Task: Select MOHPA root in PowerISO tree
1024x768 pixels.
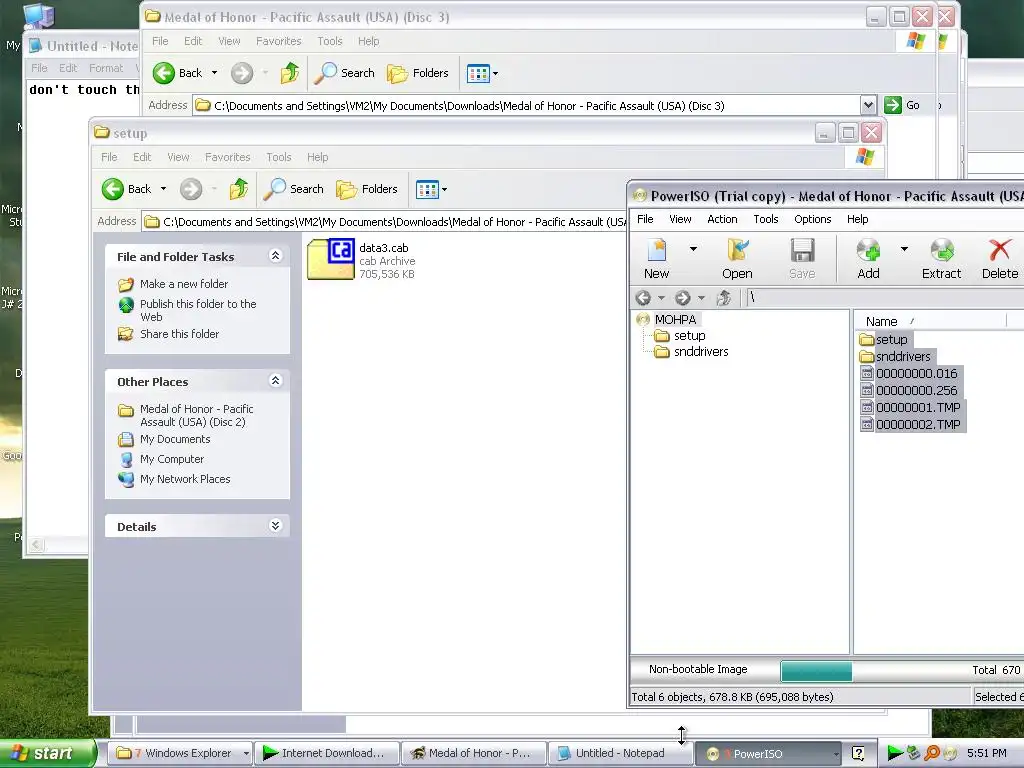Action: (675, 319)
